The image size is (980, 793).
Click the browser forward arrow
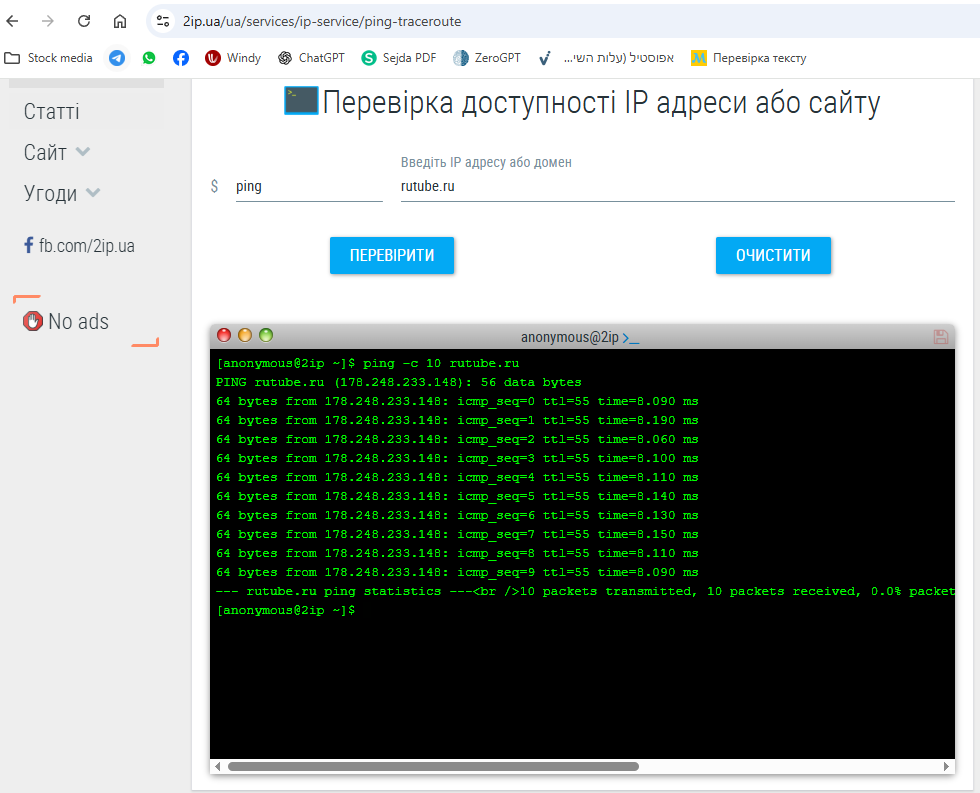(x=48, y=21)
